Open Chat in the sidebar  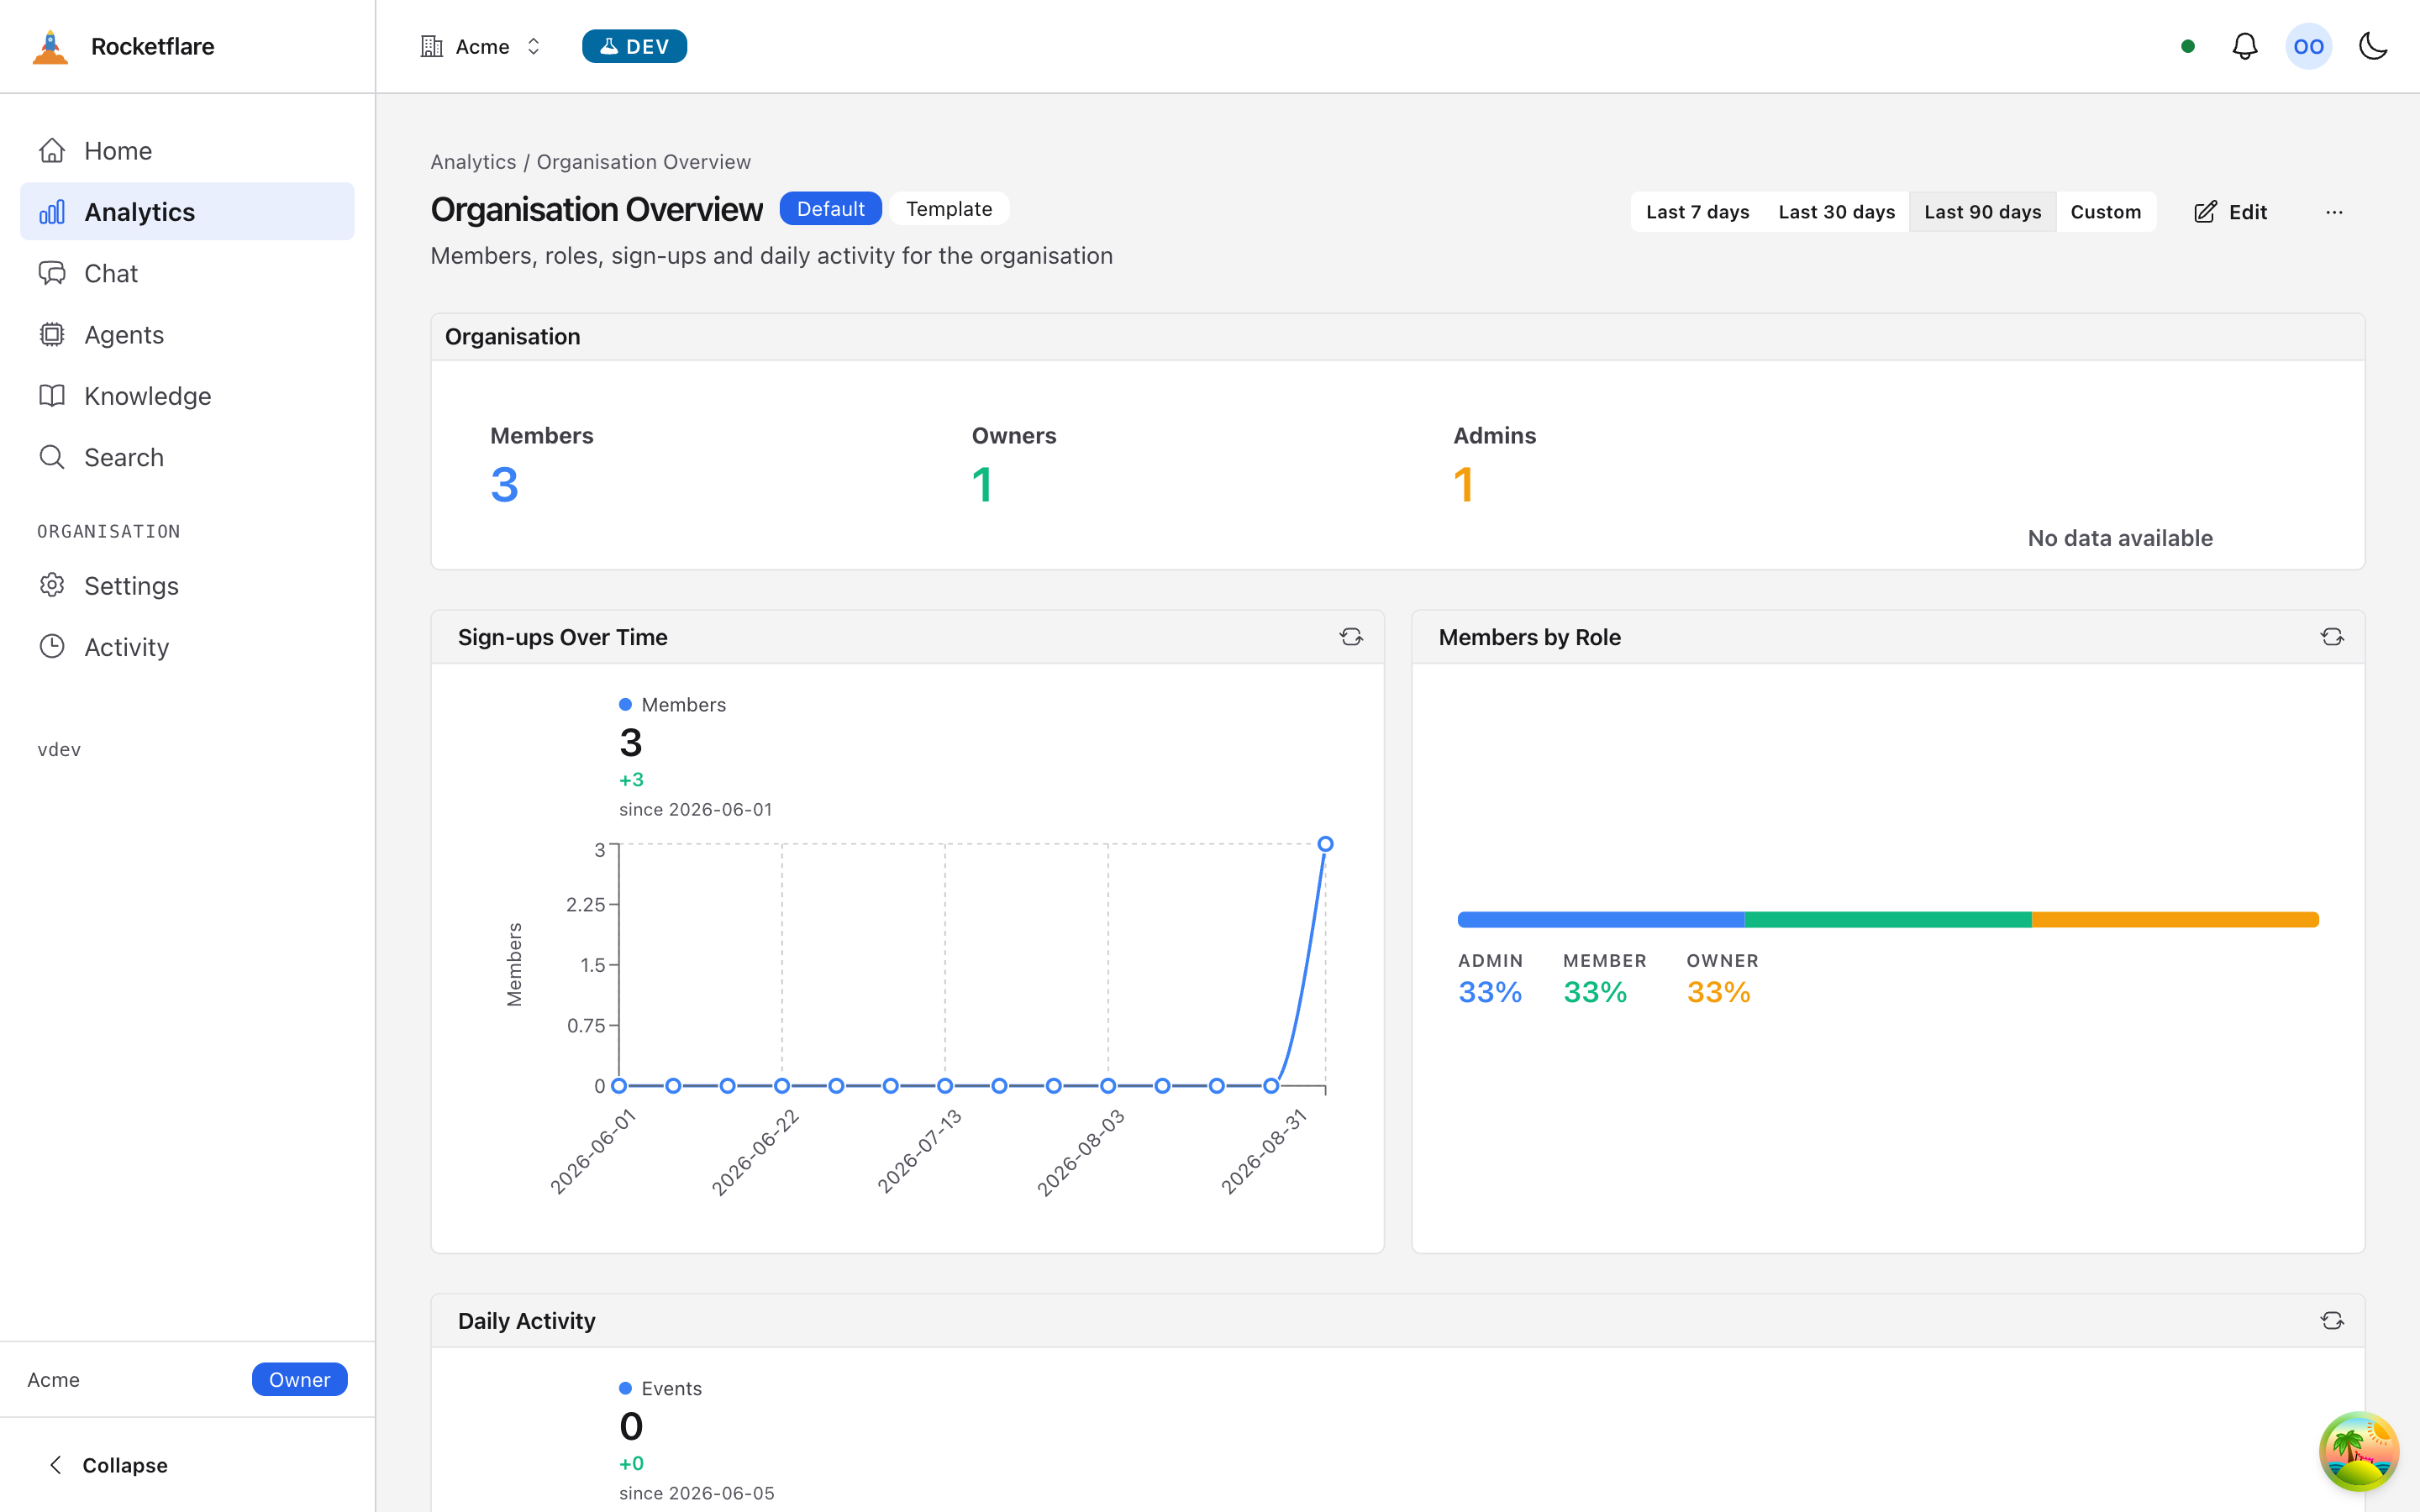187,273
